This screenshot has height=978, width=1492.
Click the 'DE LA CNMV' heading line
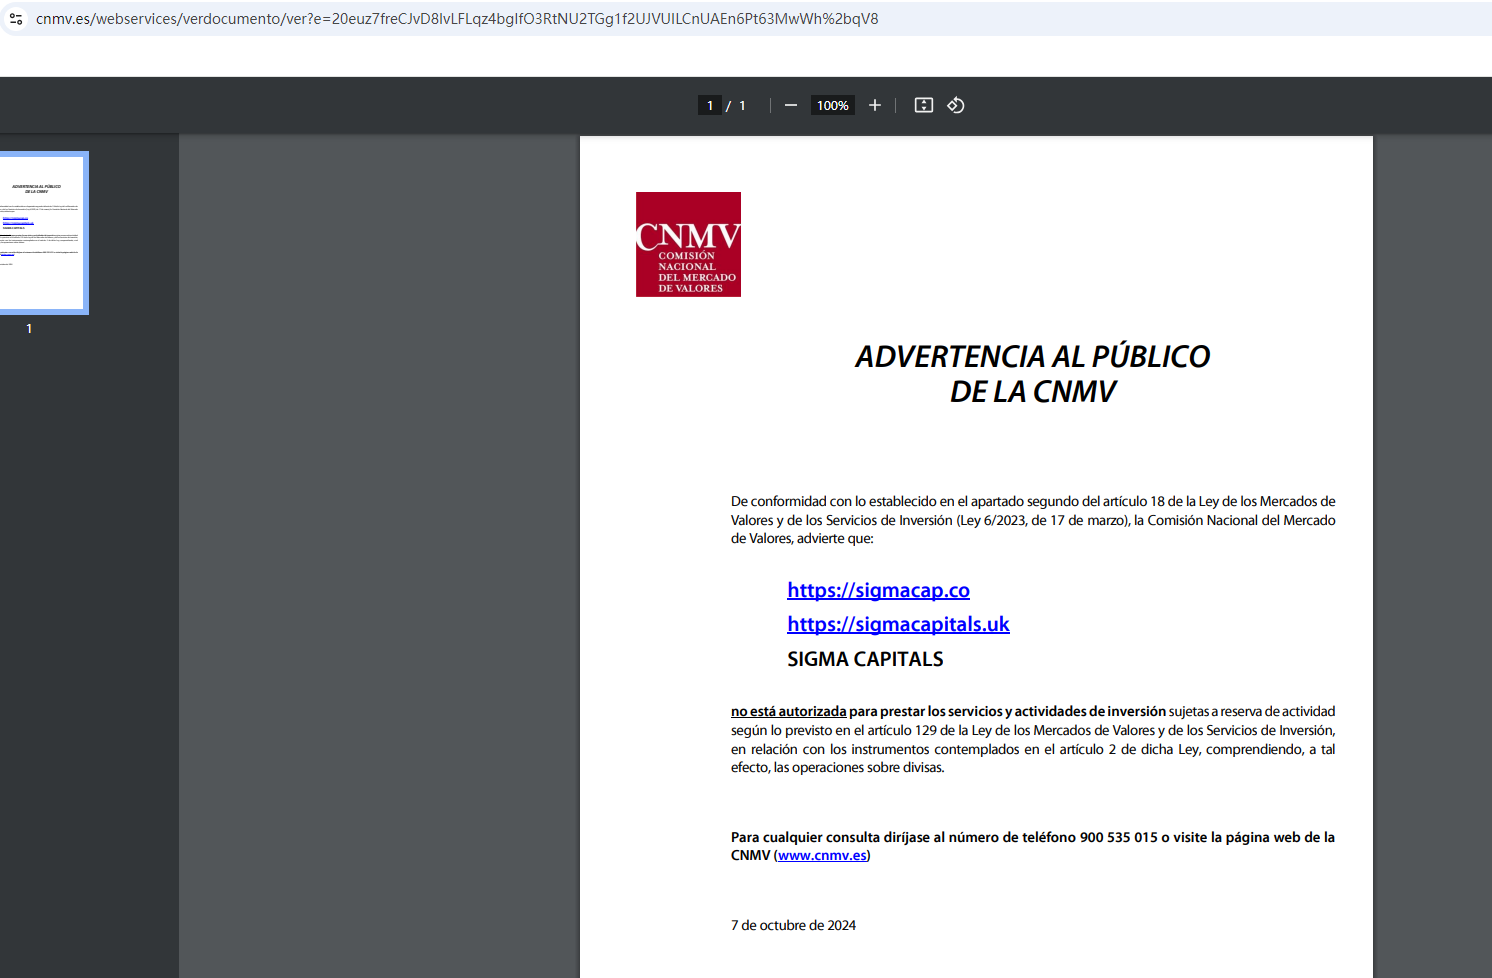point(1033,392)
